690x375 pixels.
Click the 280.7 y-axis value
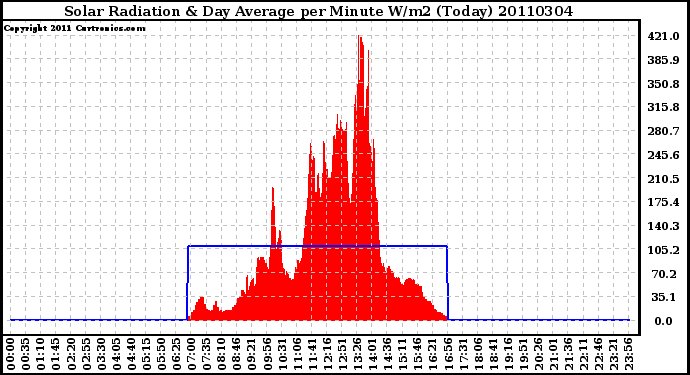pyautogui.click(x=663, y=131)
